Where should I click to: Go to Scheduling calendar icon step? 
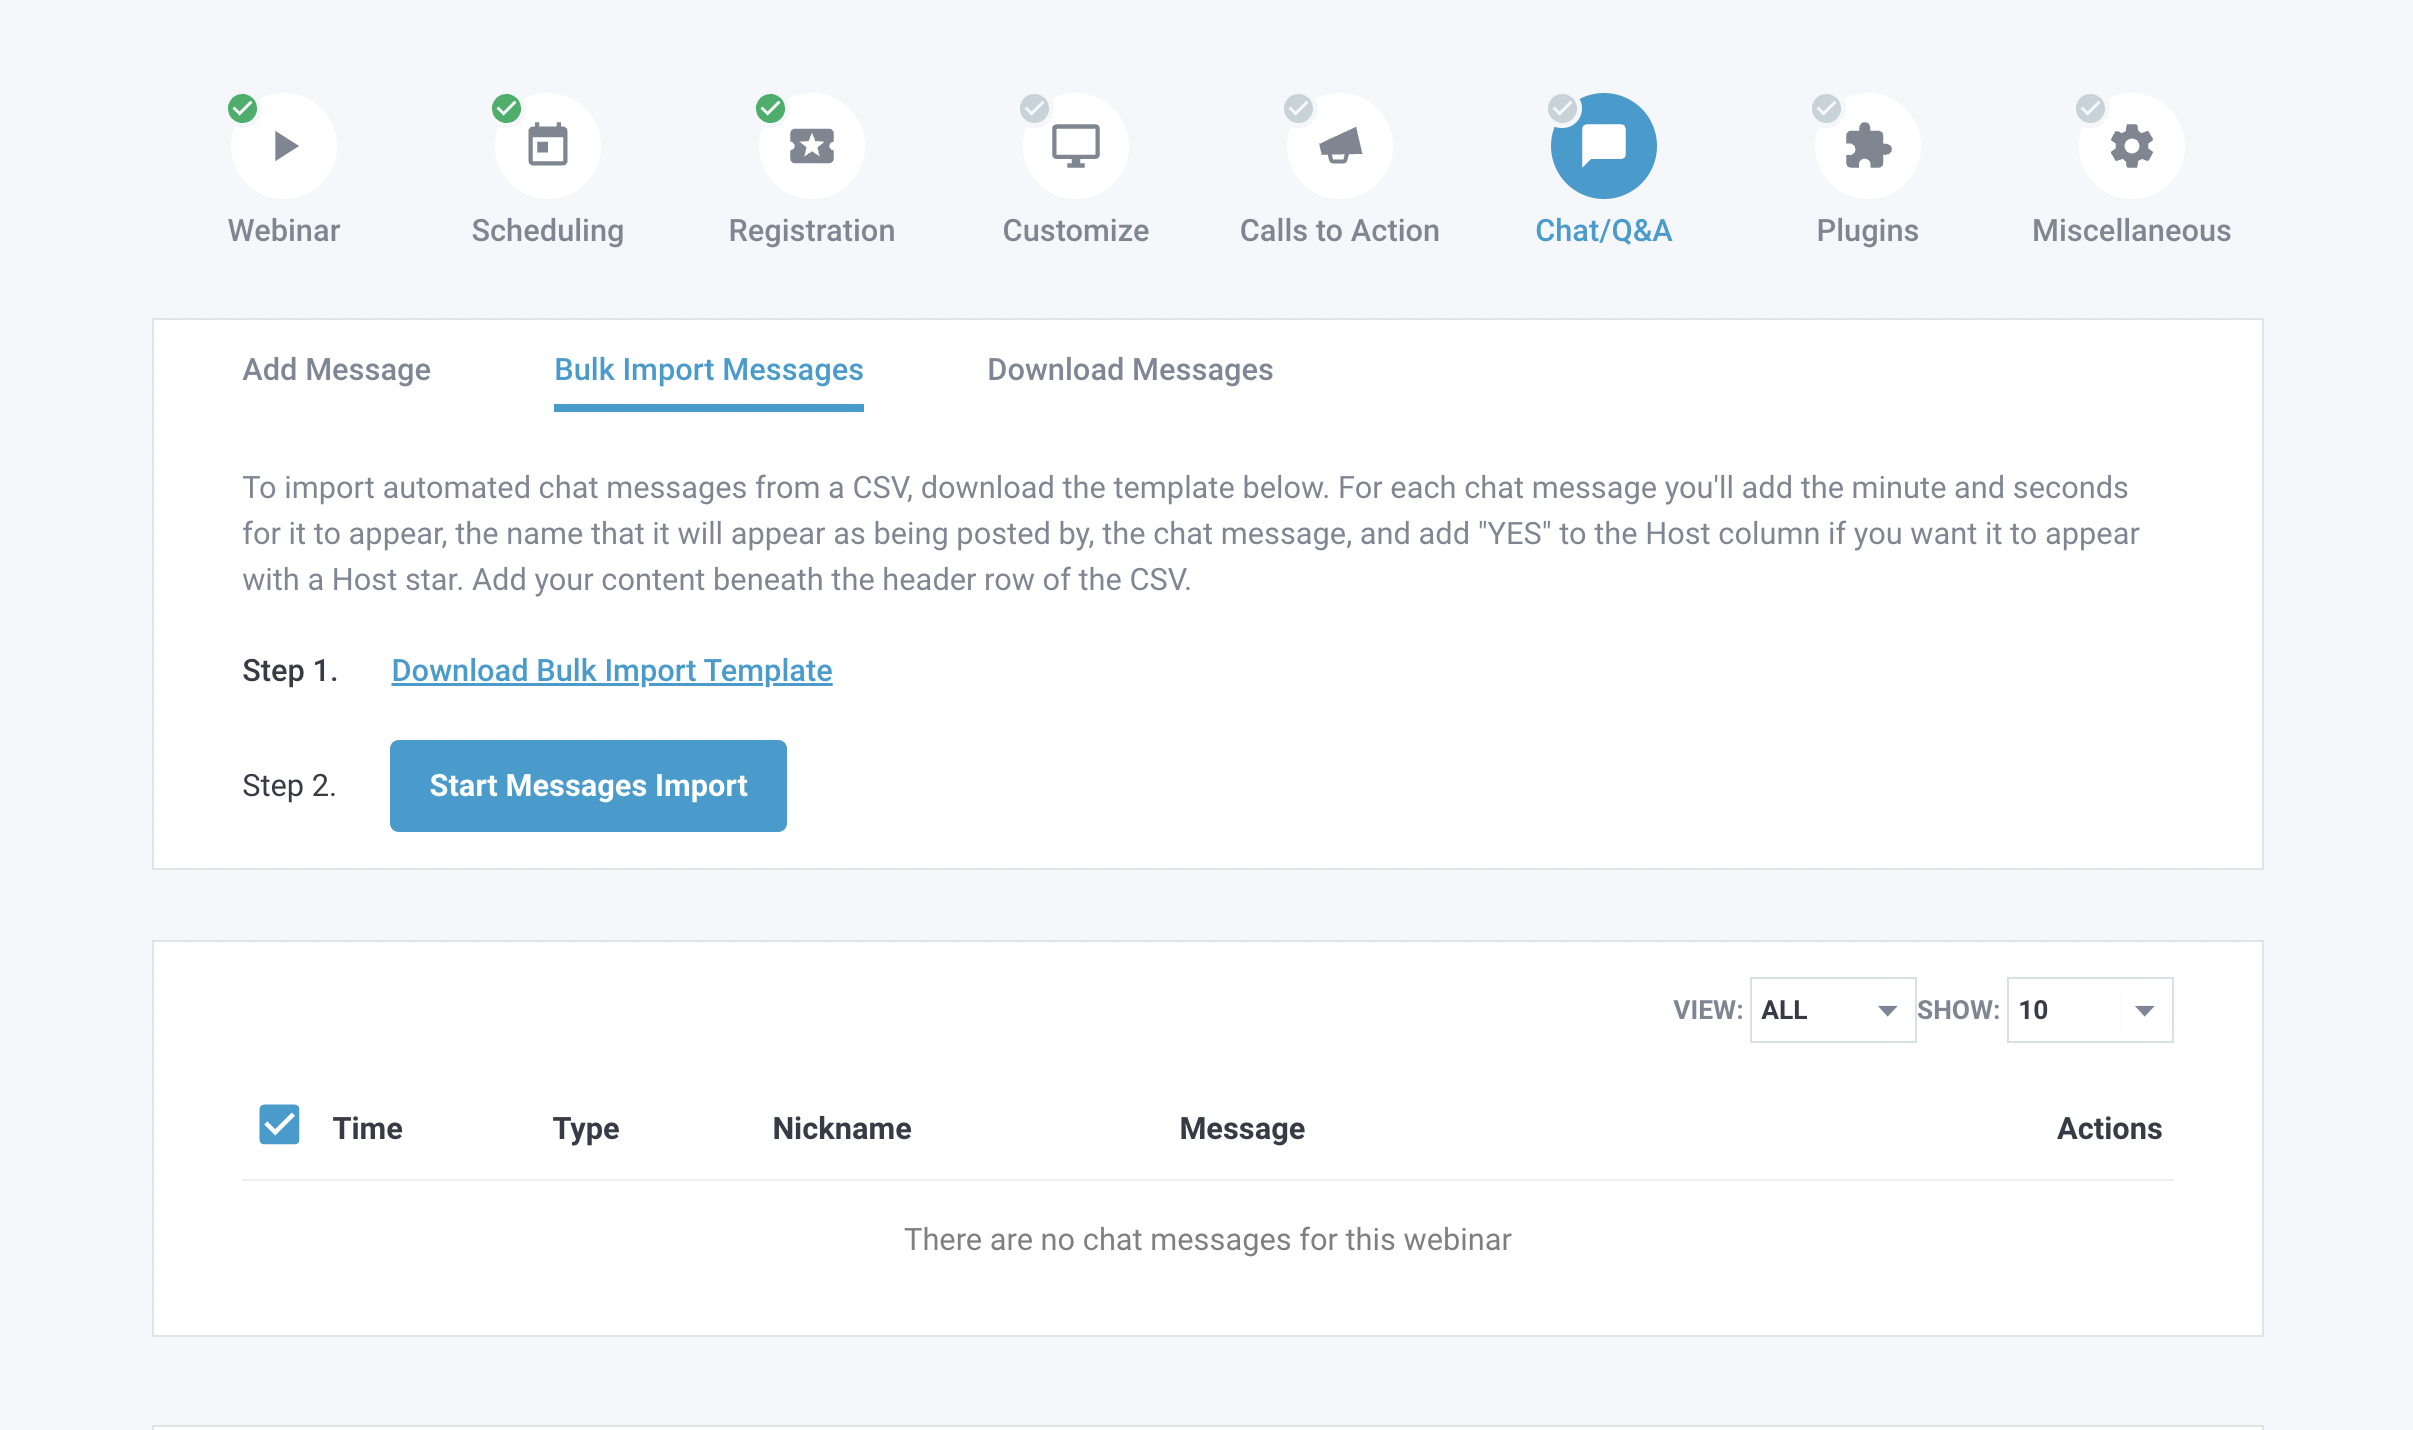(x=548, y=147)
